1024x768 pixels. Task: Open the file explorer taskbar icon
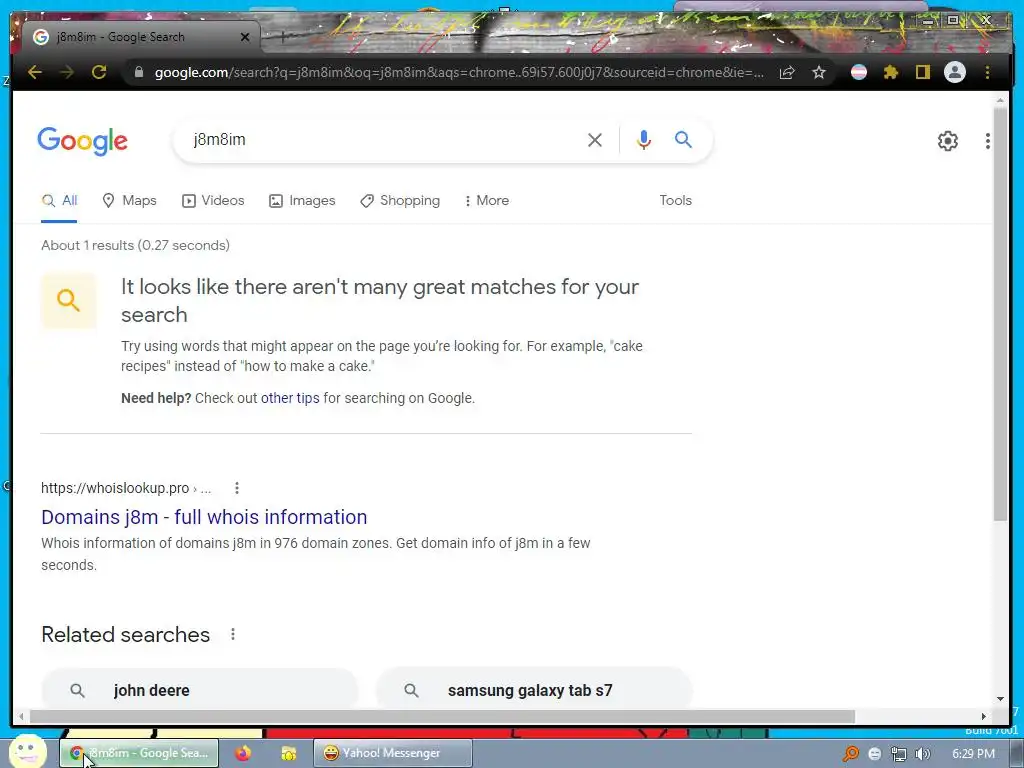click(x=288, y=753)
